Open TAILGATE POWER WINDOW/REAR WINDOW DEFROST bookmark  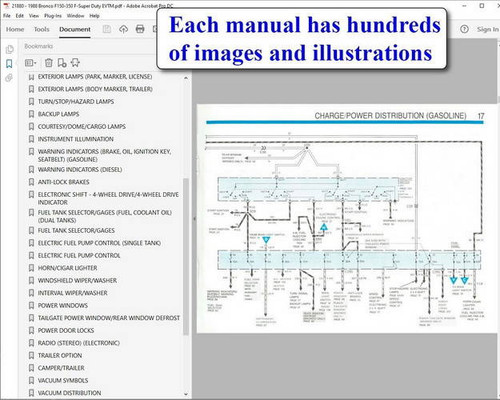(x=109, y=318)
